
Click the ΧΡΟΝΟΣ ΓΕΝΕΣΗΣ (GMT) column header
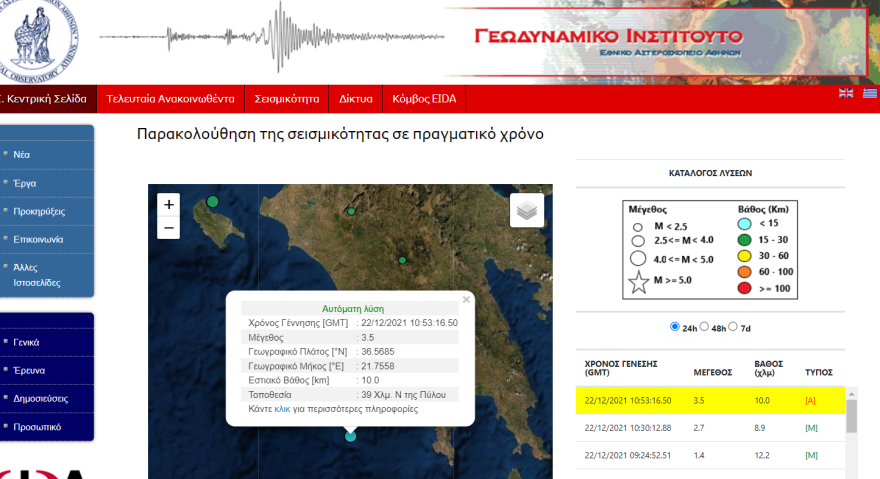621,368
